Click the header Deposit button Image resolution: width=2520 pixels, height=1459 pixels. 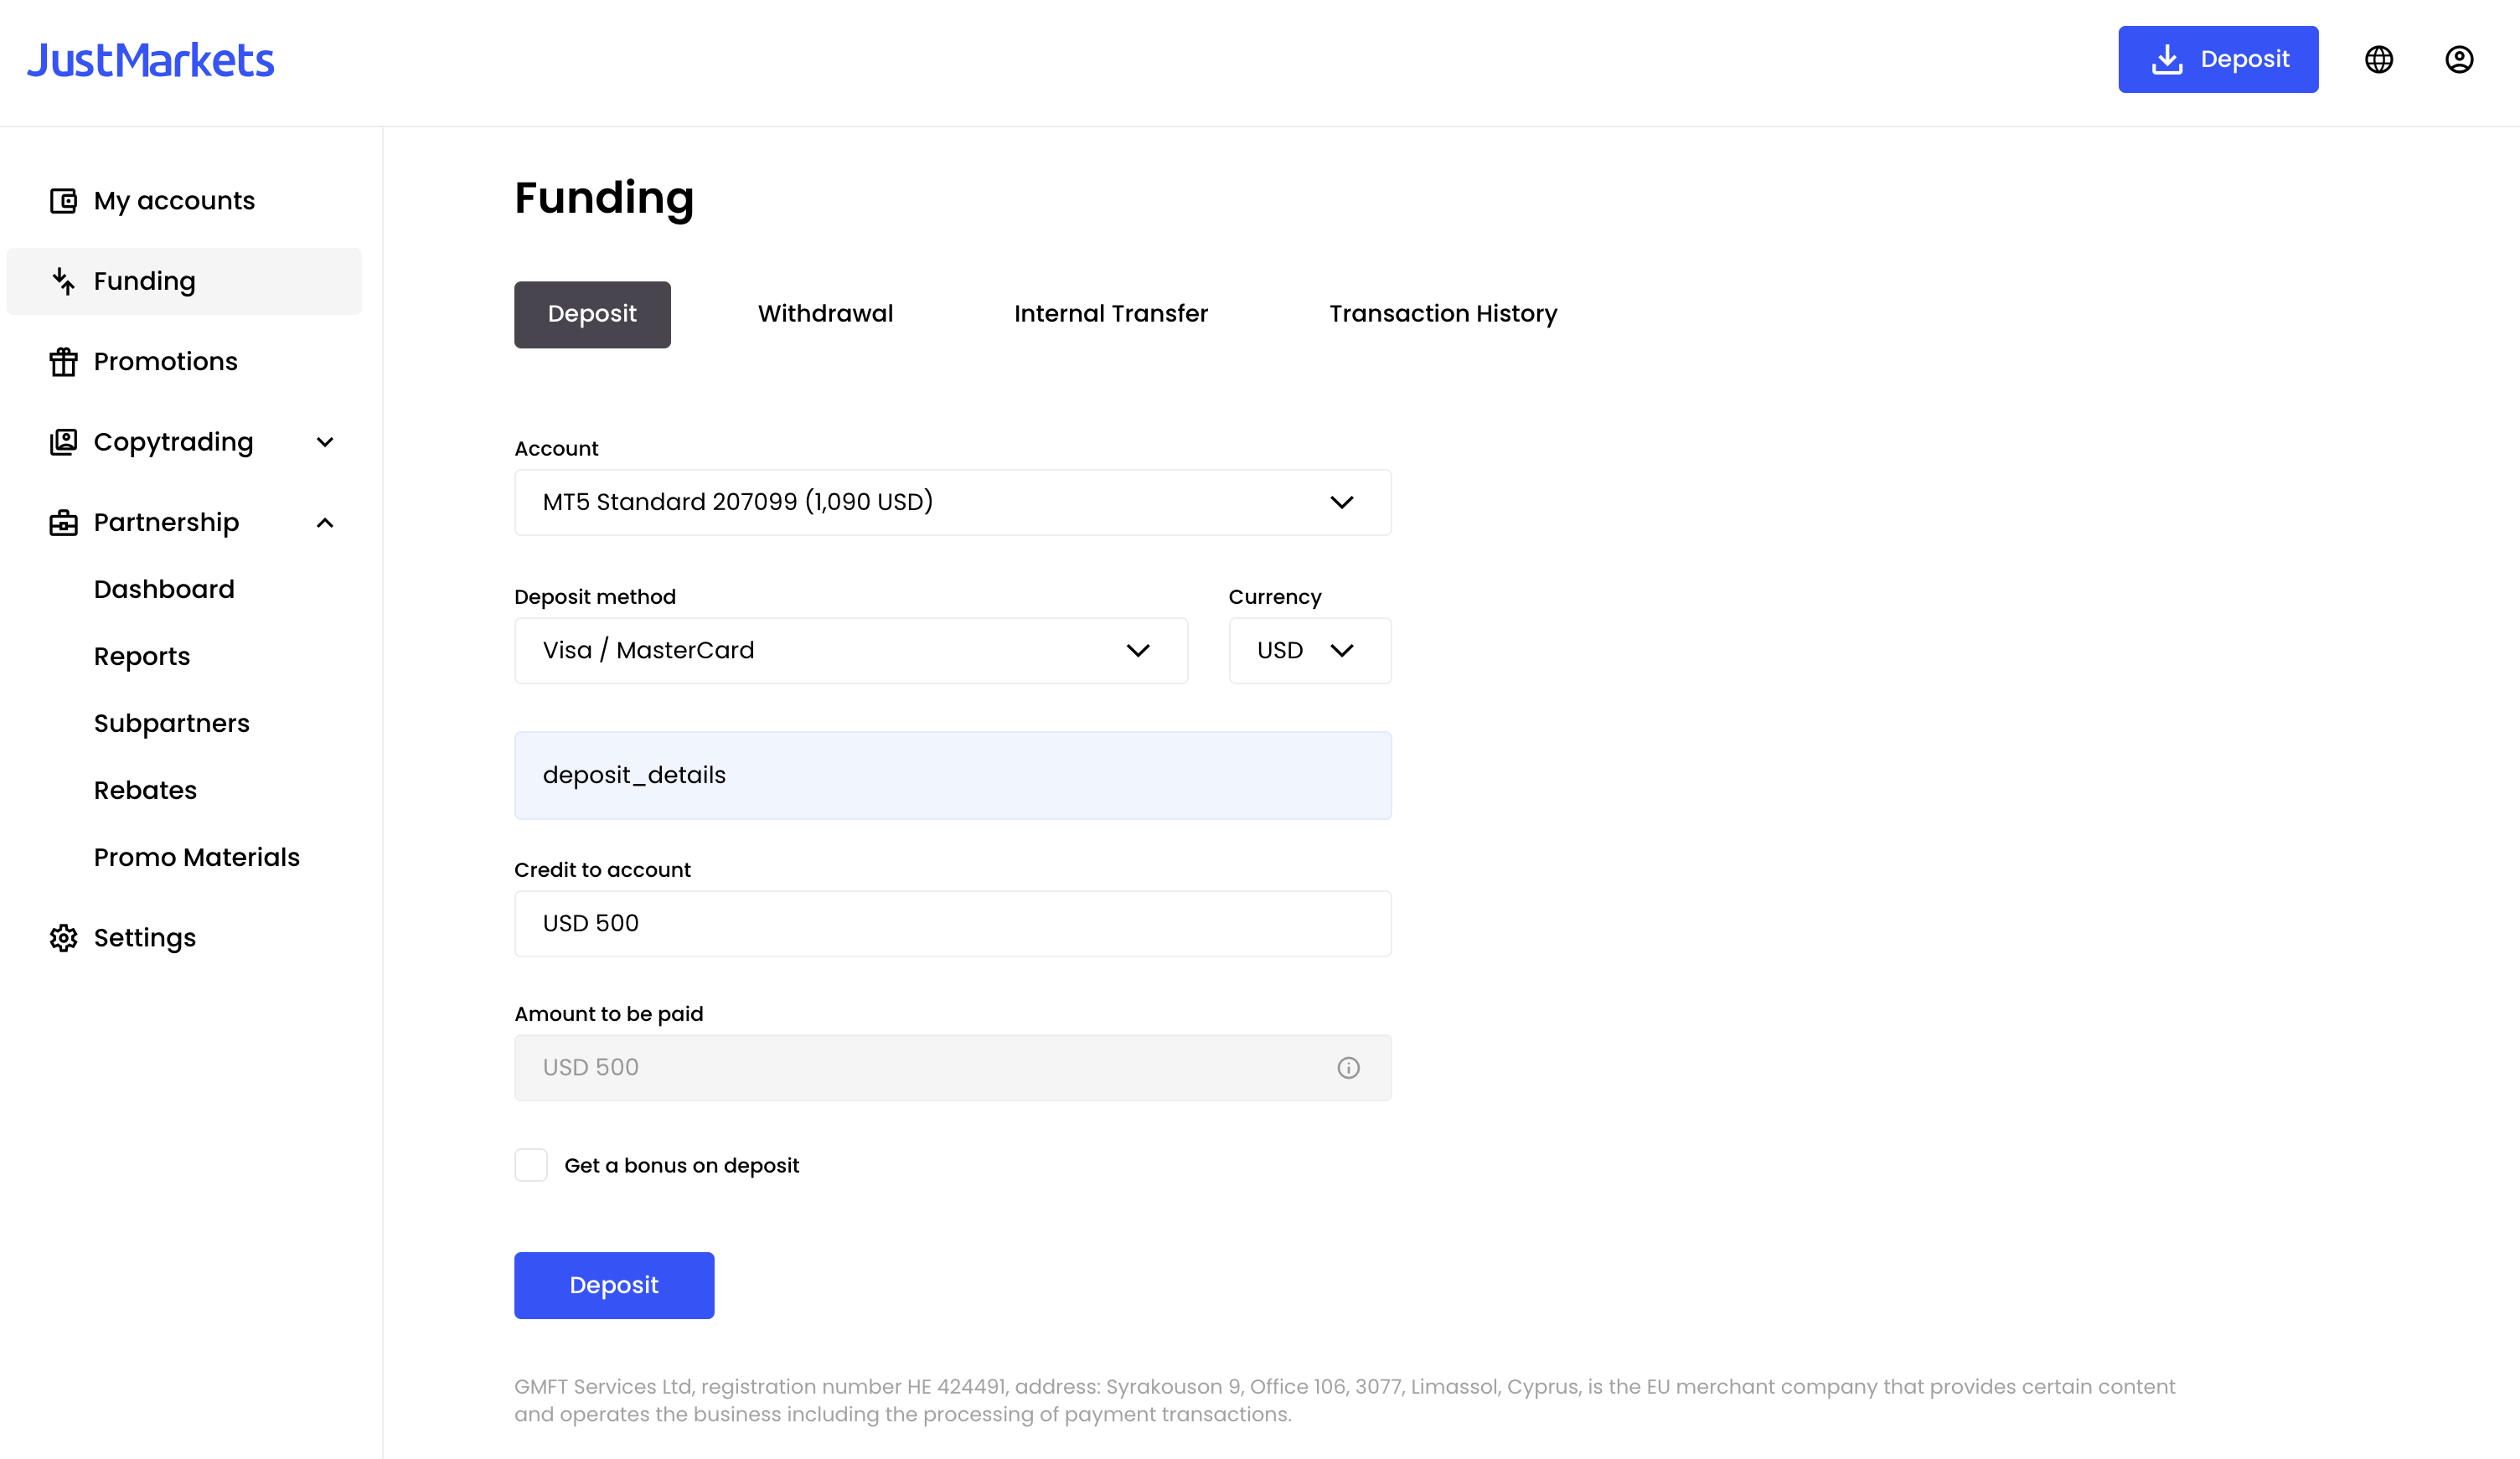(x=2217, y=60)
